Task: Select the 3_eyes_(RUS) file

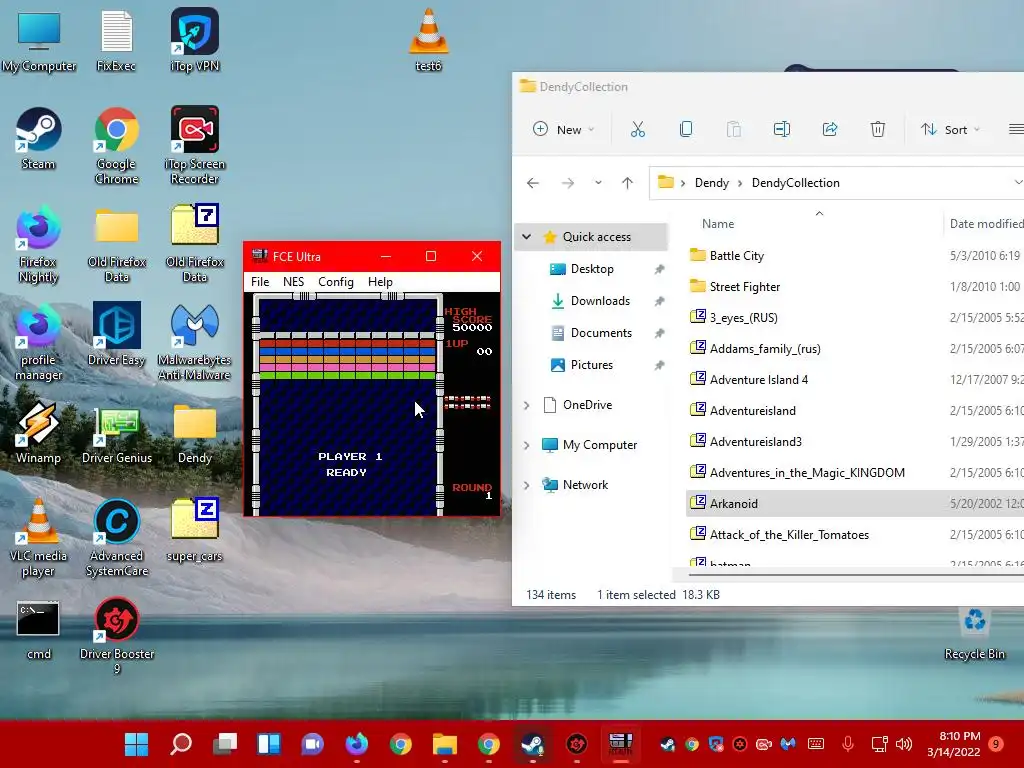Action: pyautogui.click(x=743, y=318)
